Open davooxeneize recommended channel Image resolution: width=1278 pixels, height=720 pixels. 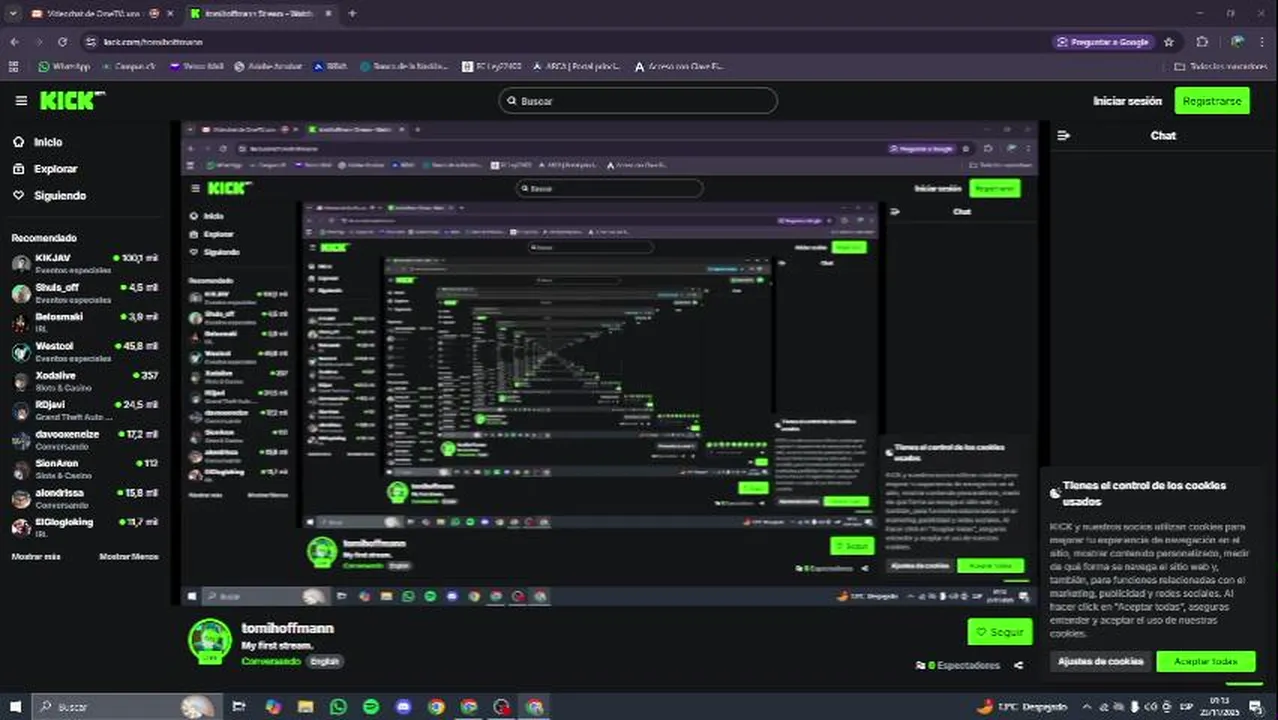pos(86,440)
